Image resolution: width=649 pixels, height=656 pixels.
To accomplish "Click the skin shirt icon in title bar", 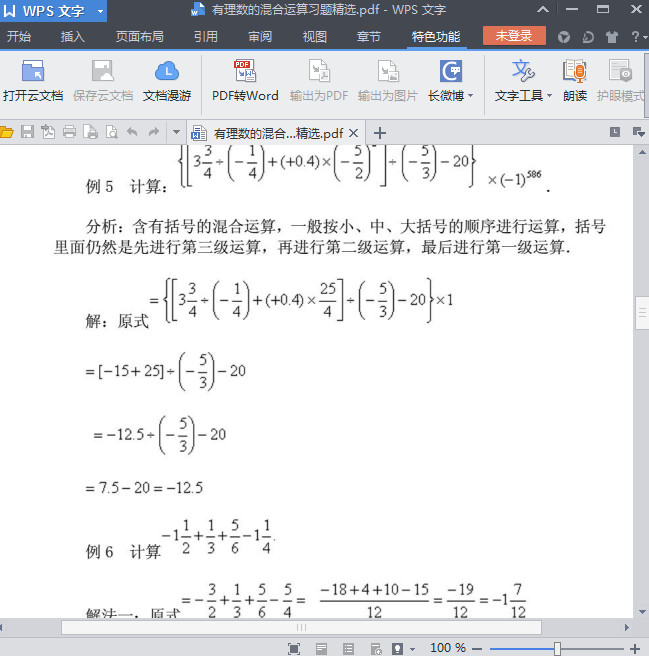I will coord(612,37).
